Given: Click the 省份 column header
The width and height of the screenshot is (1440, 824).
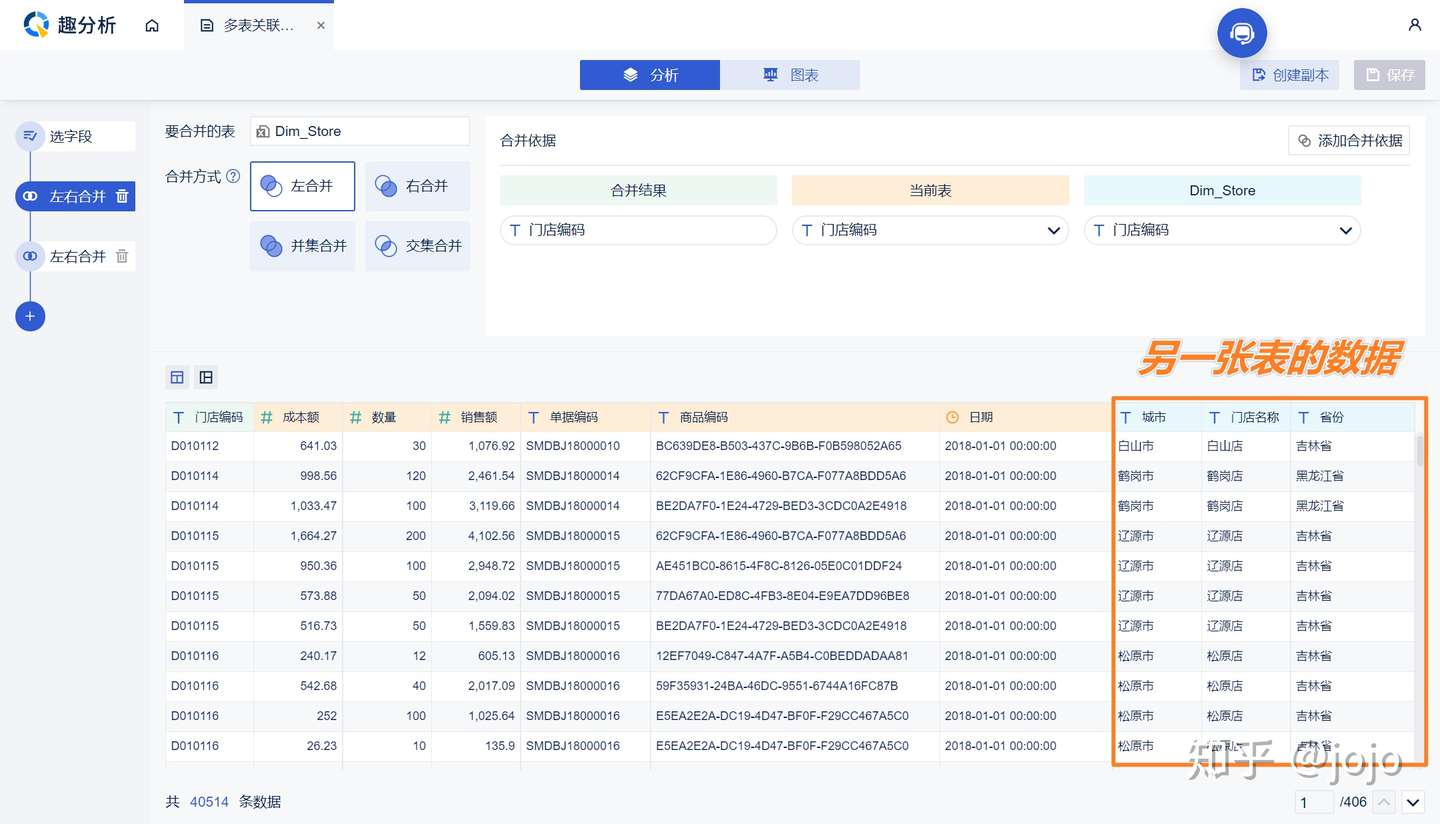Looking at the screenshot, I should click(1352, 417).
